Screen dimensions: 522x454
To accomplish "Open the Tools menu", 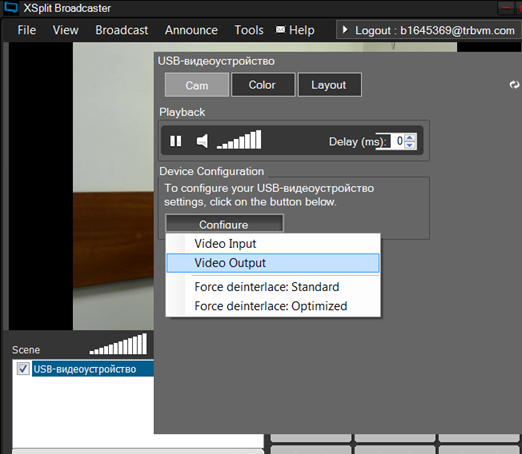I will [x=249, y=30].
